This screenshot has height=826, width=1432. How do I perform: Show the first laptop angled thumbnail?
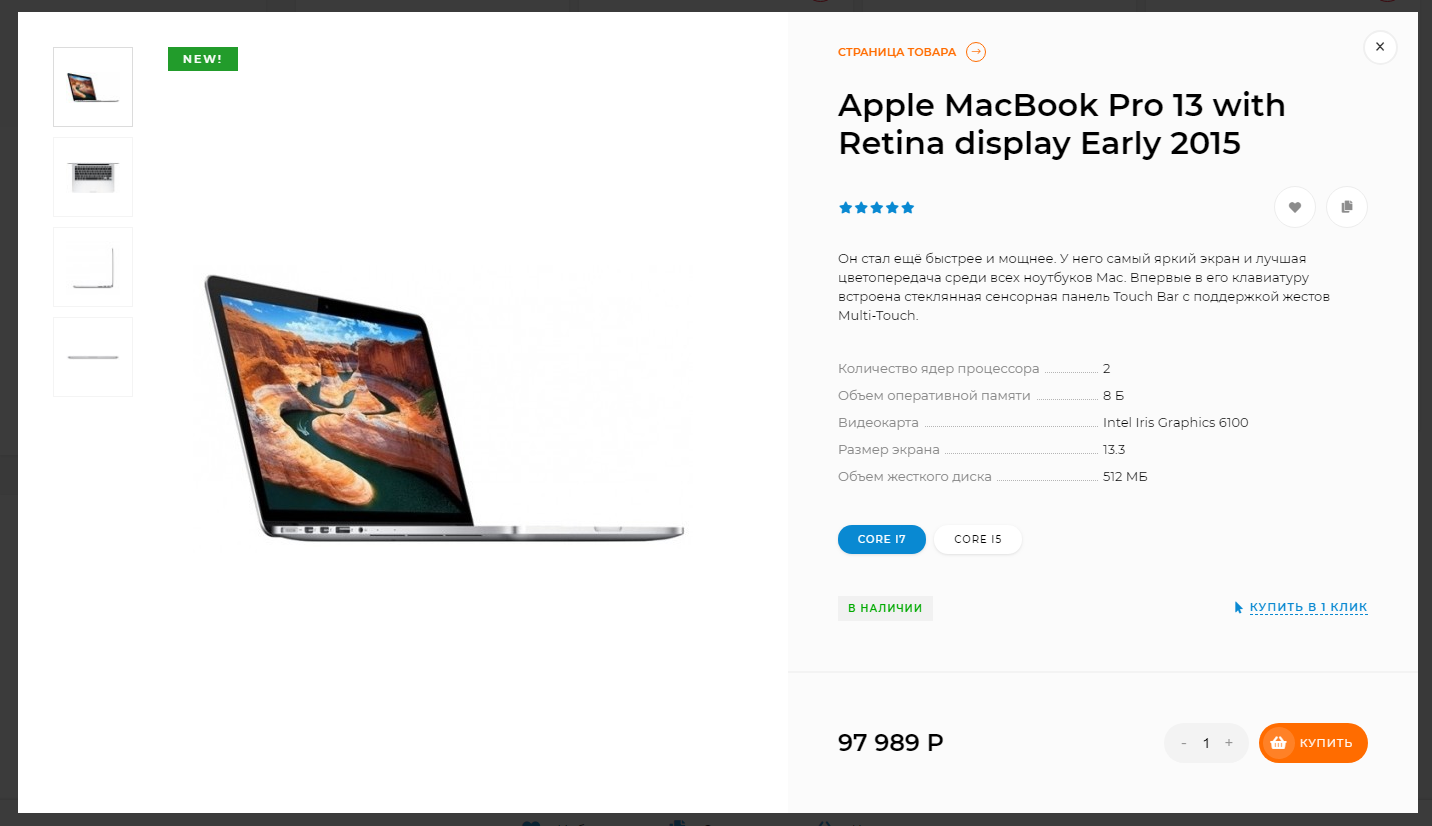tap(93, 87)
